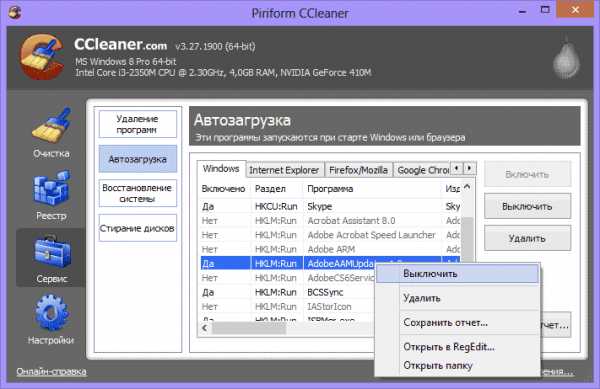Select the Автозагрузка startup panel
This screenshot has width=600, height=389.
138,159
